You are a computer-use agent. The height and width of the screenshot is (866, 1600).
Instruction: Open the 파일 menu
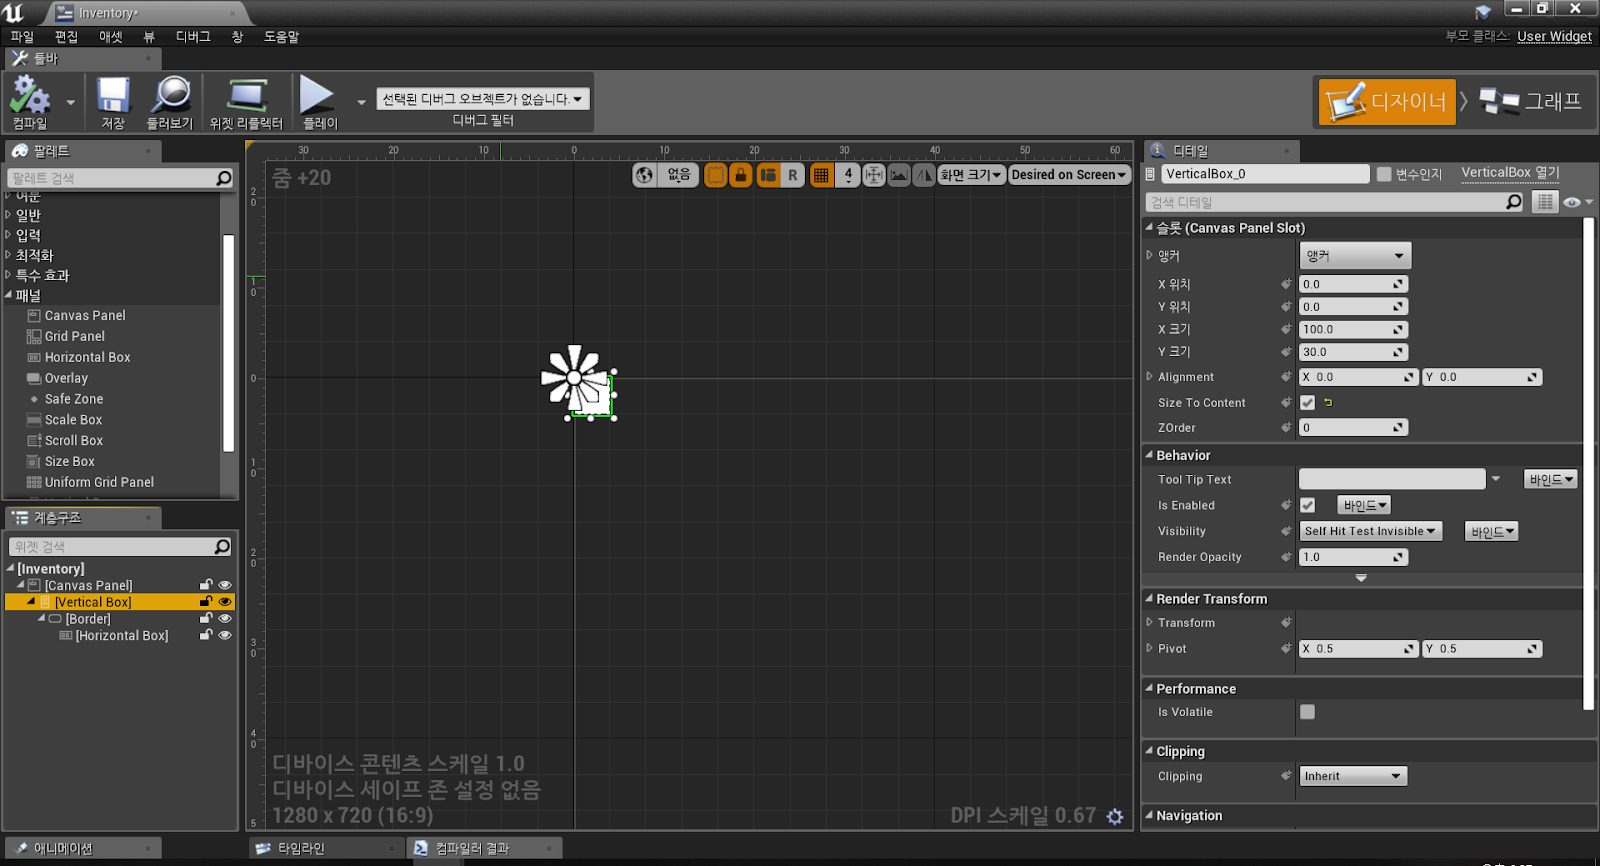pyautogui.click(x=22, y=37)
